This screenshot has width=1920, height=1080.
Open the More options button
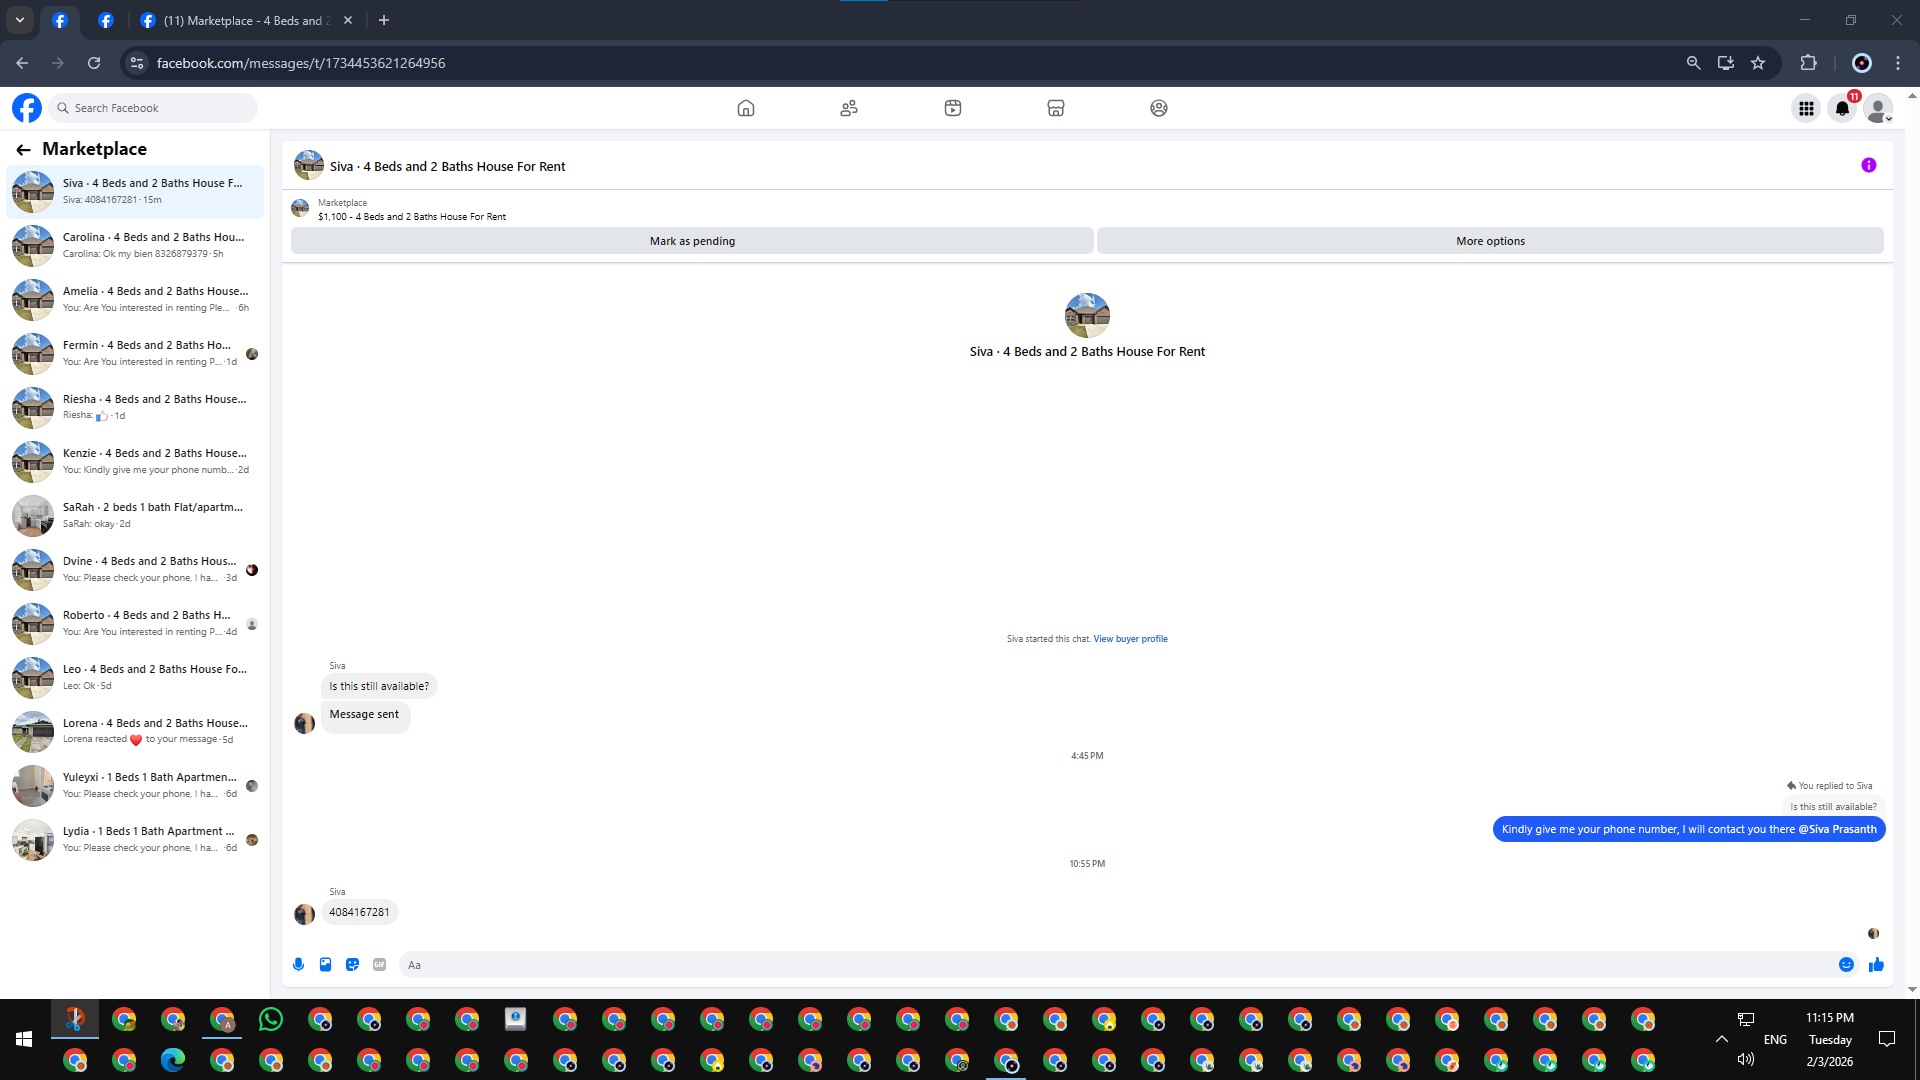1489,241
